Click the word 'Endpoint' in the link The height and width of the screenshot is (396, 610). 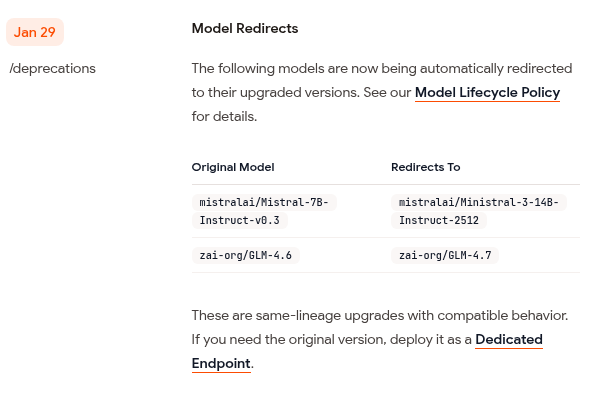coord(221,363)
